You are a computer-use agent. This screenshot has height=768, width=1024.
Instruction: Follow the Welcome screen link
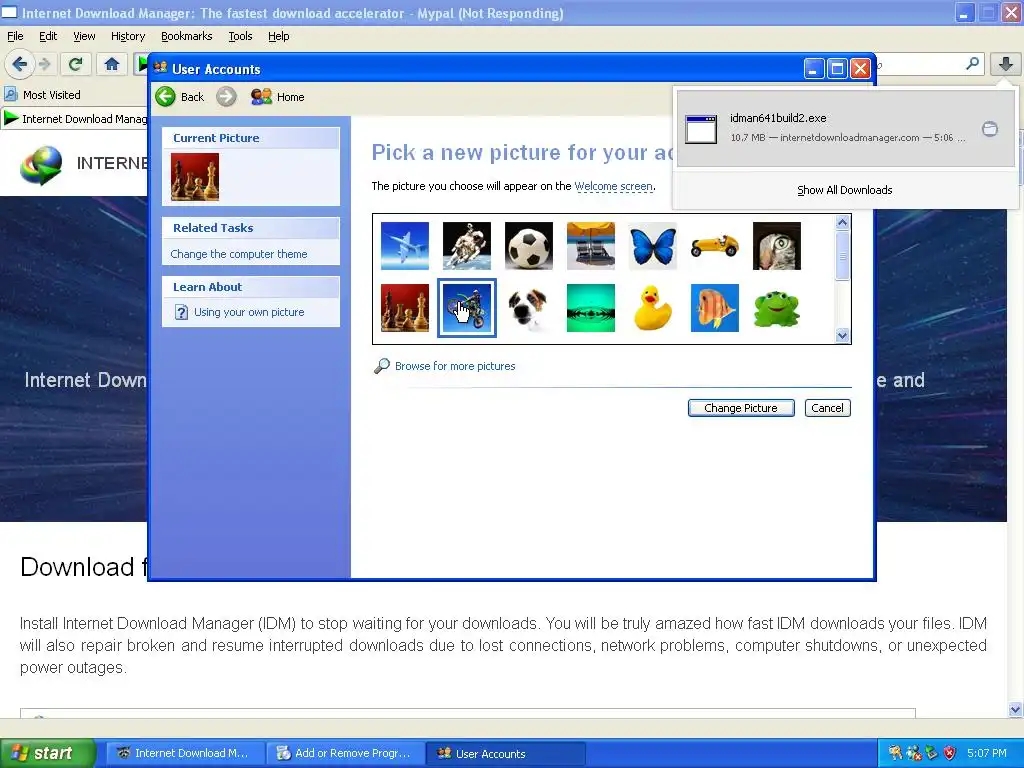tap(613, 186)
